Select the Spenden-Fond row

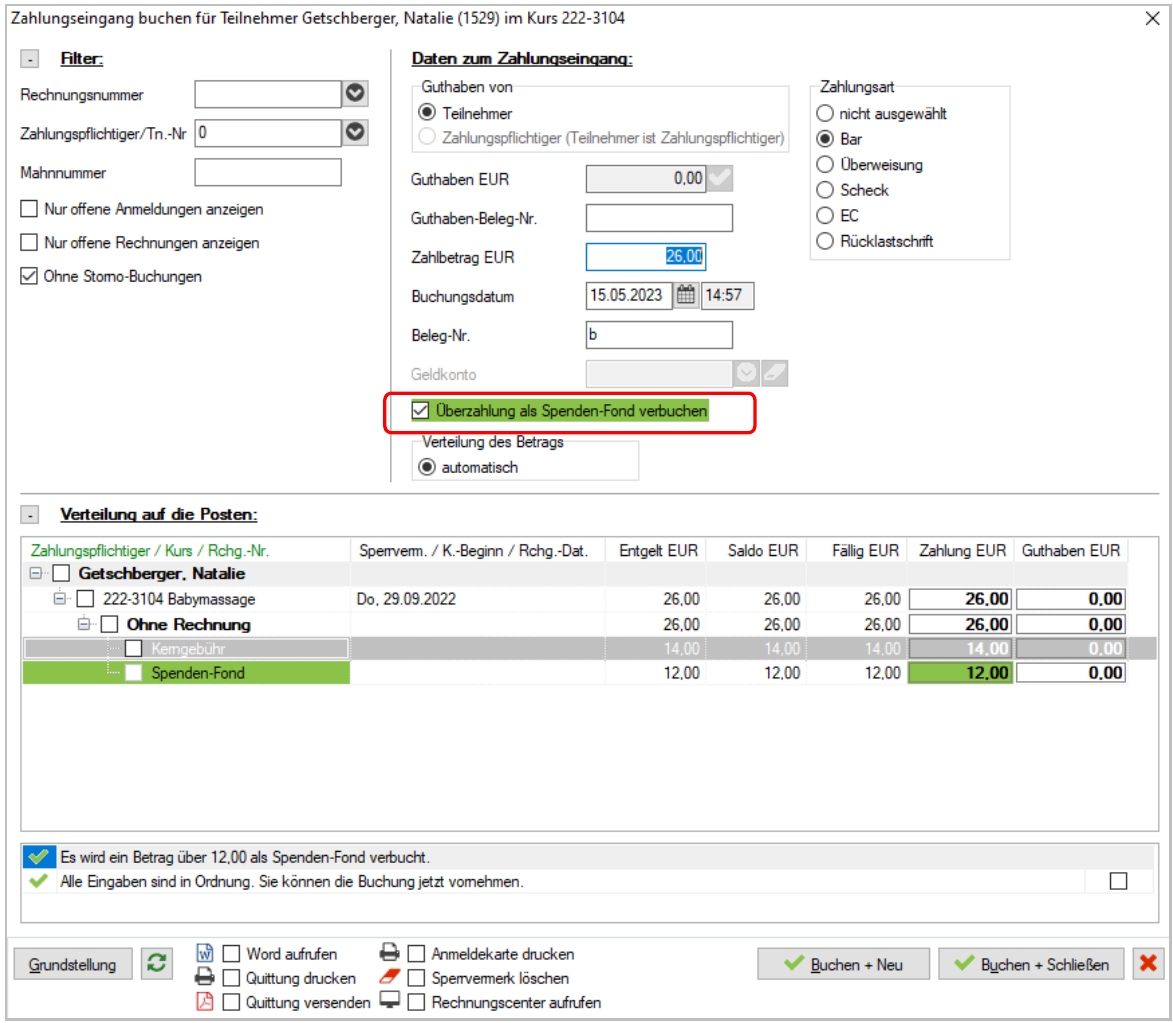575,673
